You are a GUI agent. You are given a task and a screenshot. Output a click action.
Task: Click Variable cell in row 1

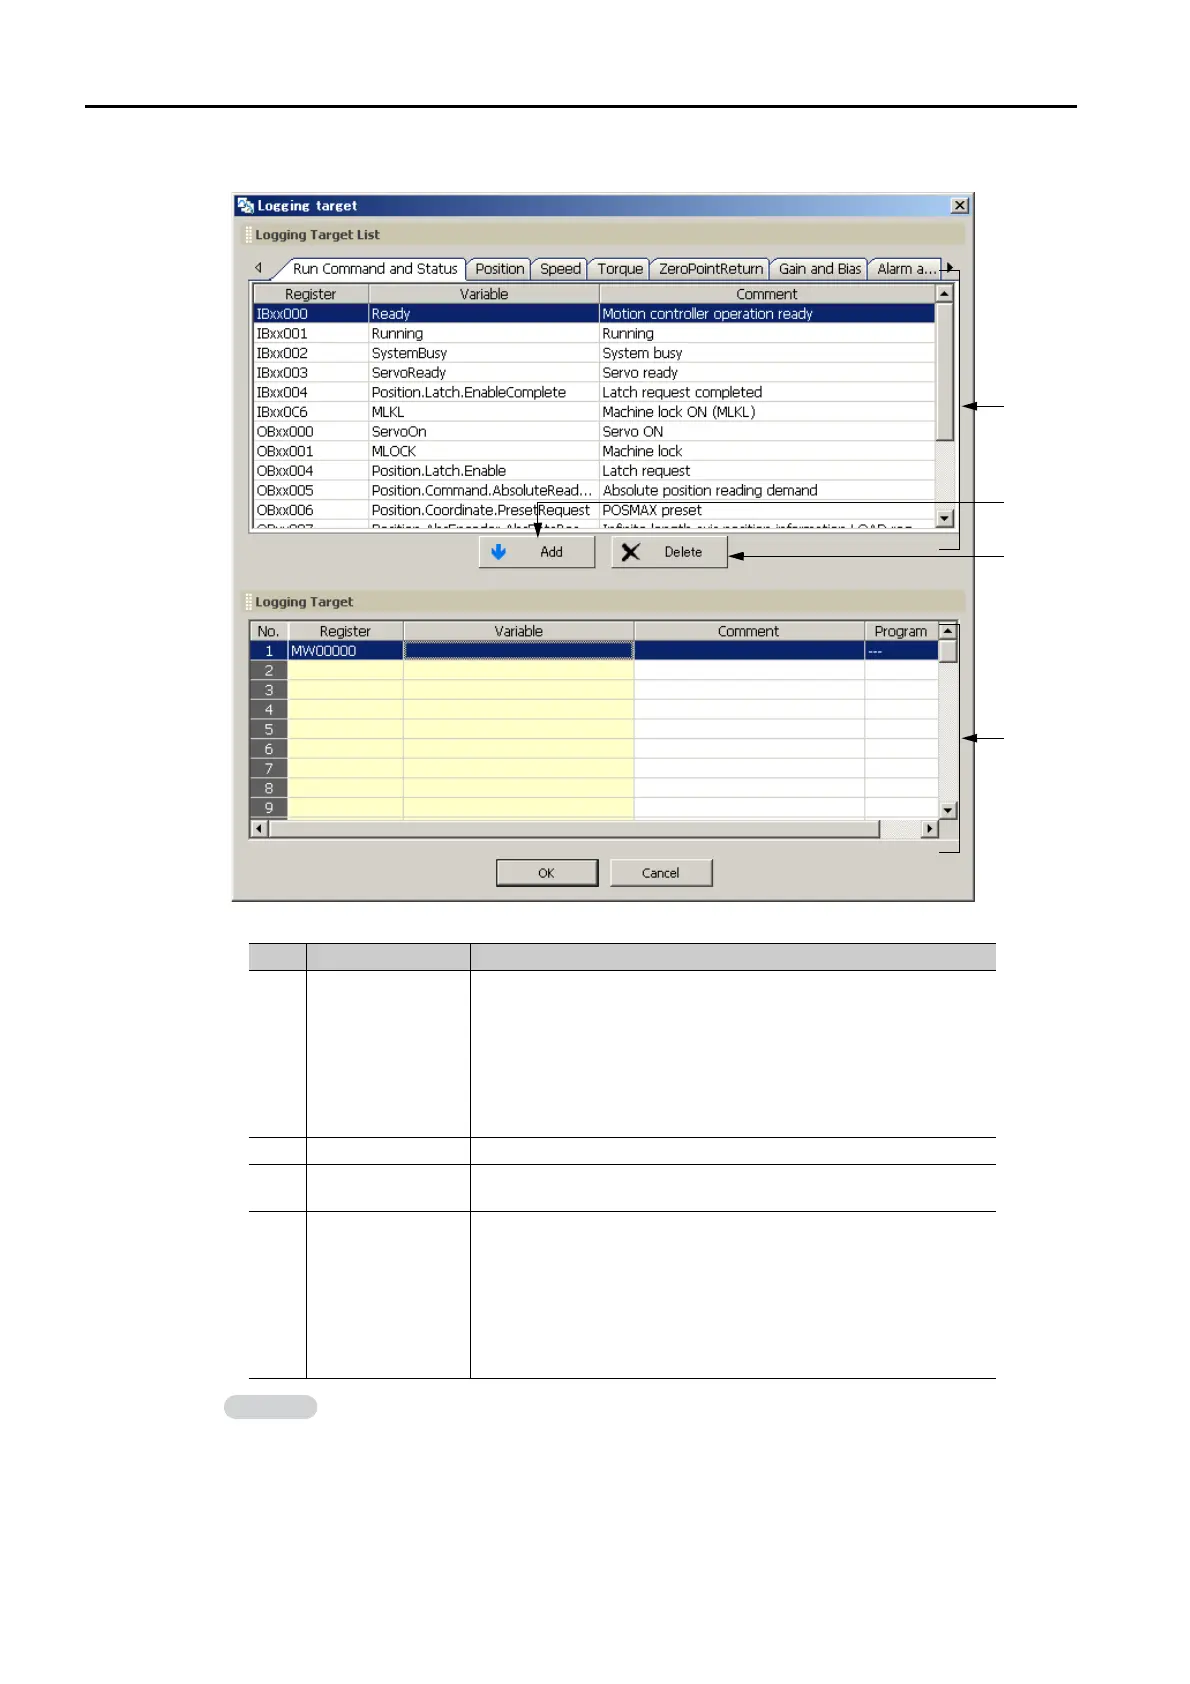click(x=519, y=651)
